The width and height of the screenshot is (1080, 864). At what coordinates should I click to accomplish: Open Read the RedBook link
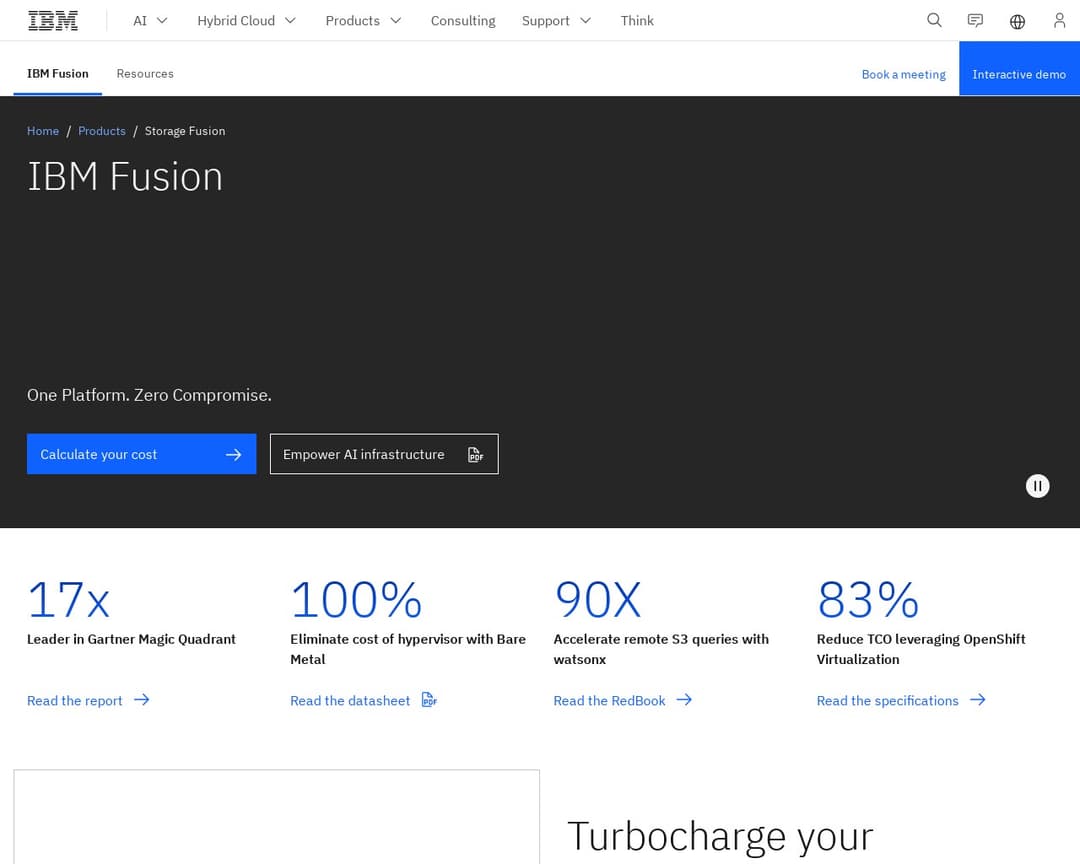tap(623, 701)
